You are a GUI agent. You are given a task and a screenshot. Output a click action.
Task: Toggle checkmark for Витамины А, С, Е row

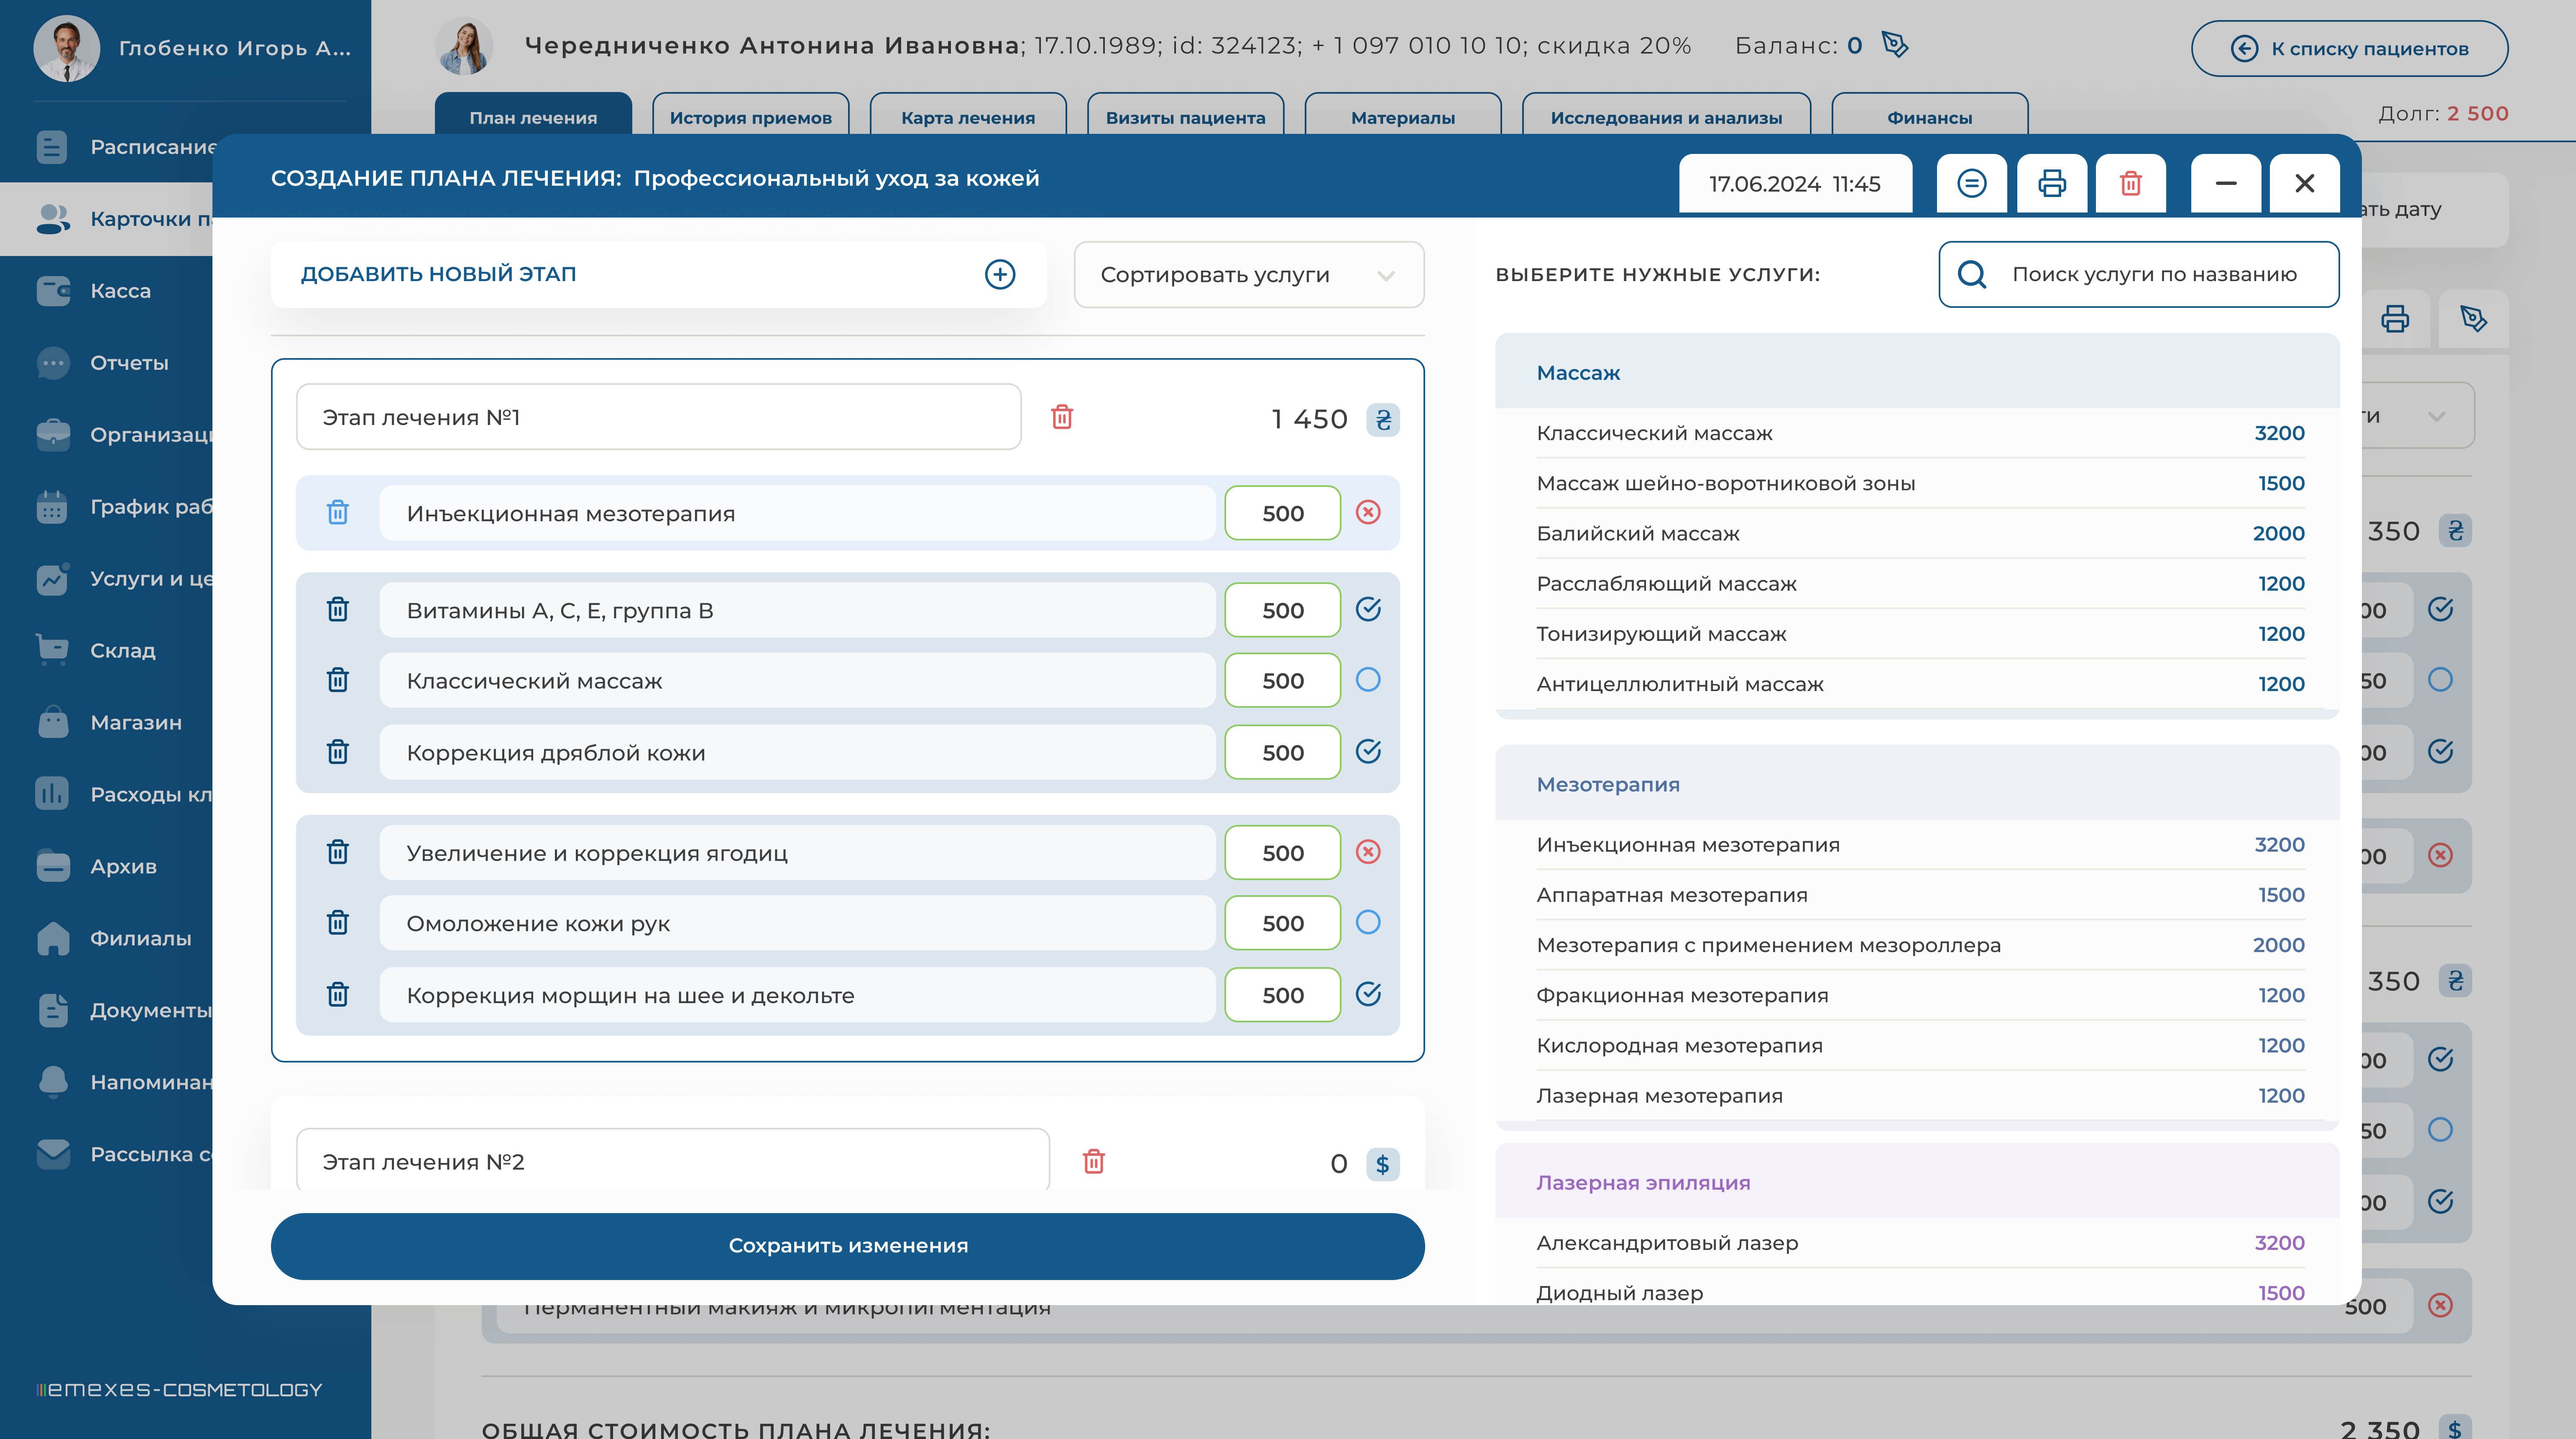coord(1368,610)
